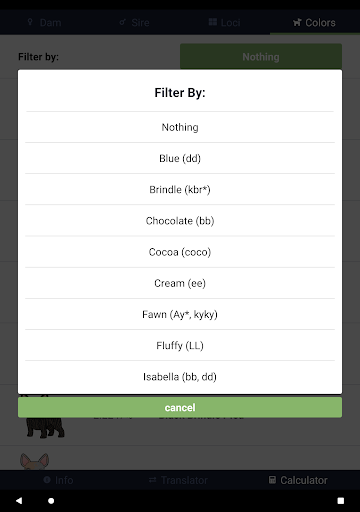Switch to the Sire tab

tap(135, 22)
